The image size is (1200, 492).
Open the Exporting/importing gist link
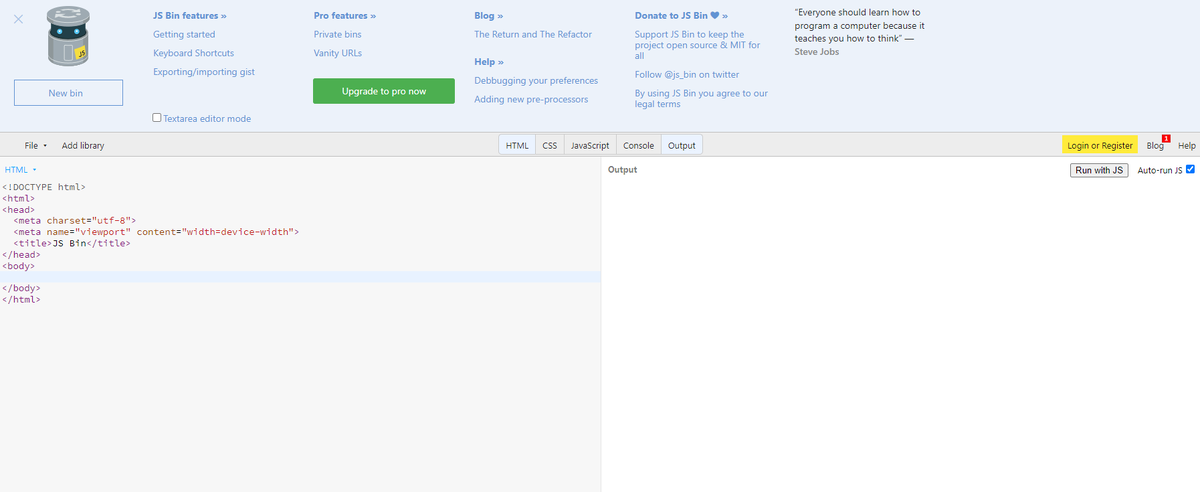pos(204,72)
